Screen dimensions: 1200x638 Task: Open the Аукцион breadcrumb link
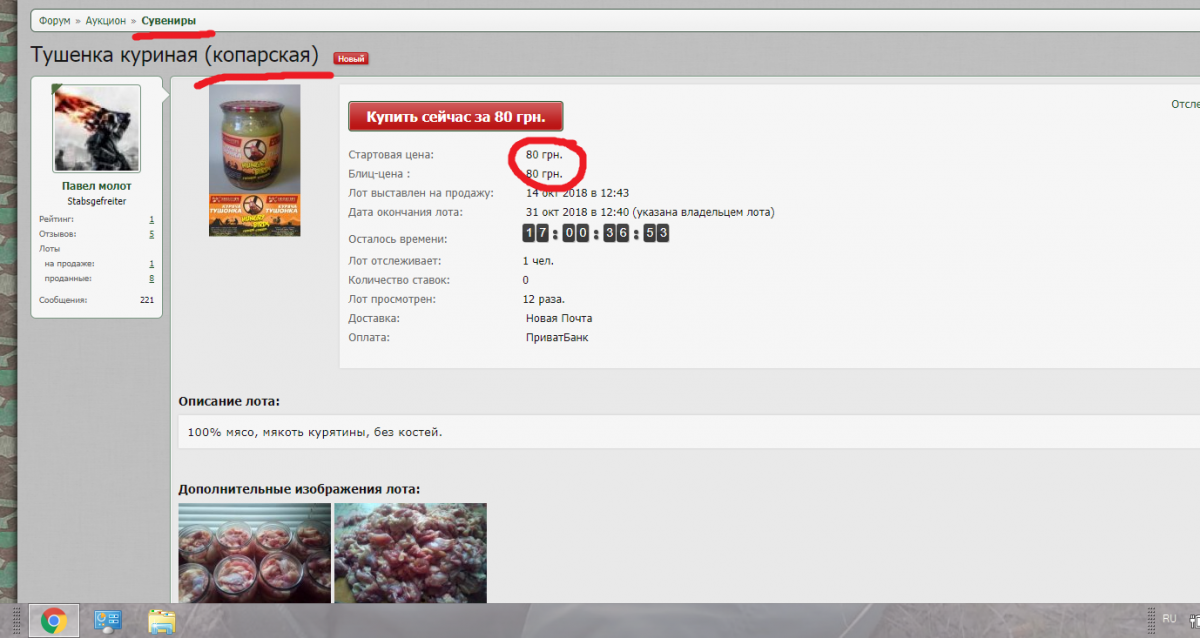point(106,21)
